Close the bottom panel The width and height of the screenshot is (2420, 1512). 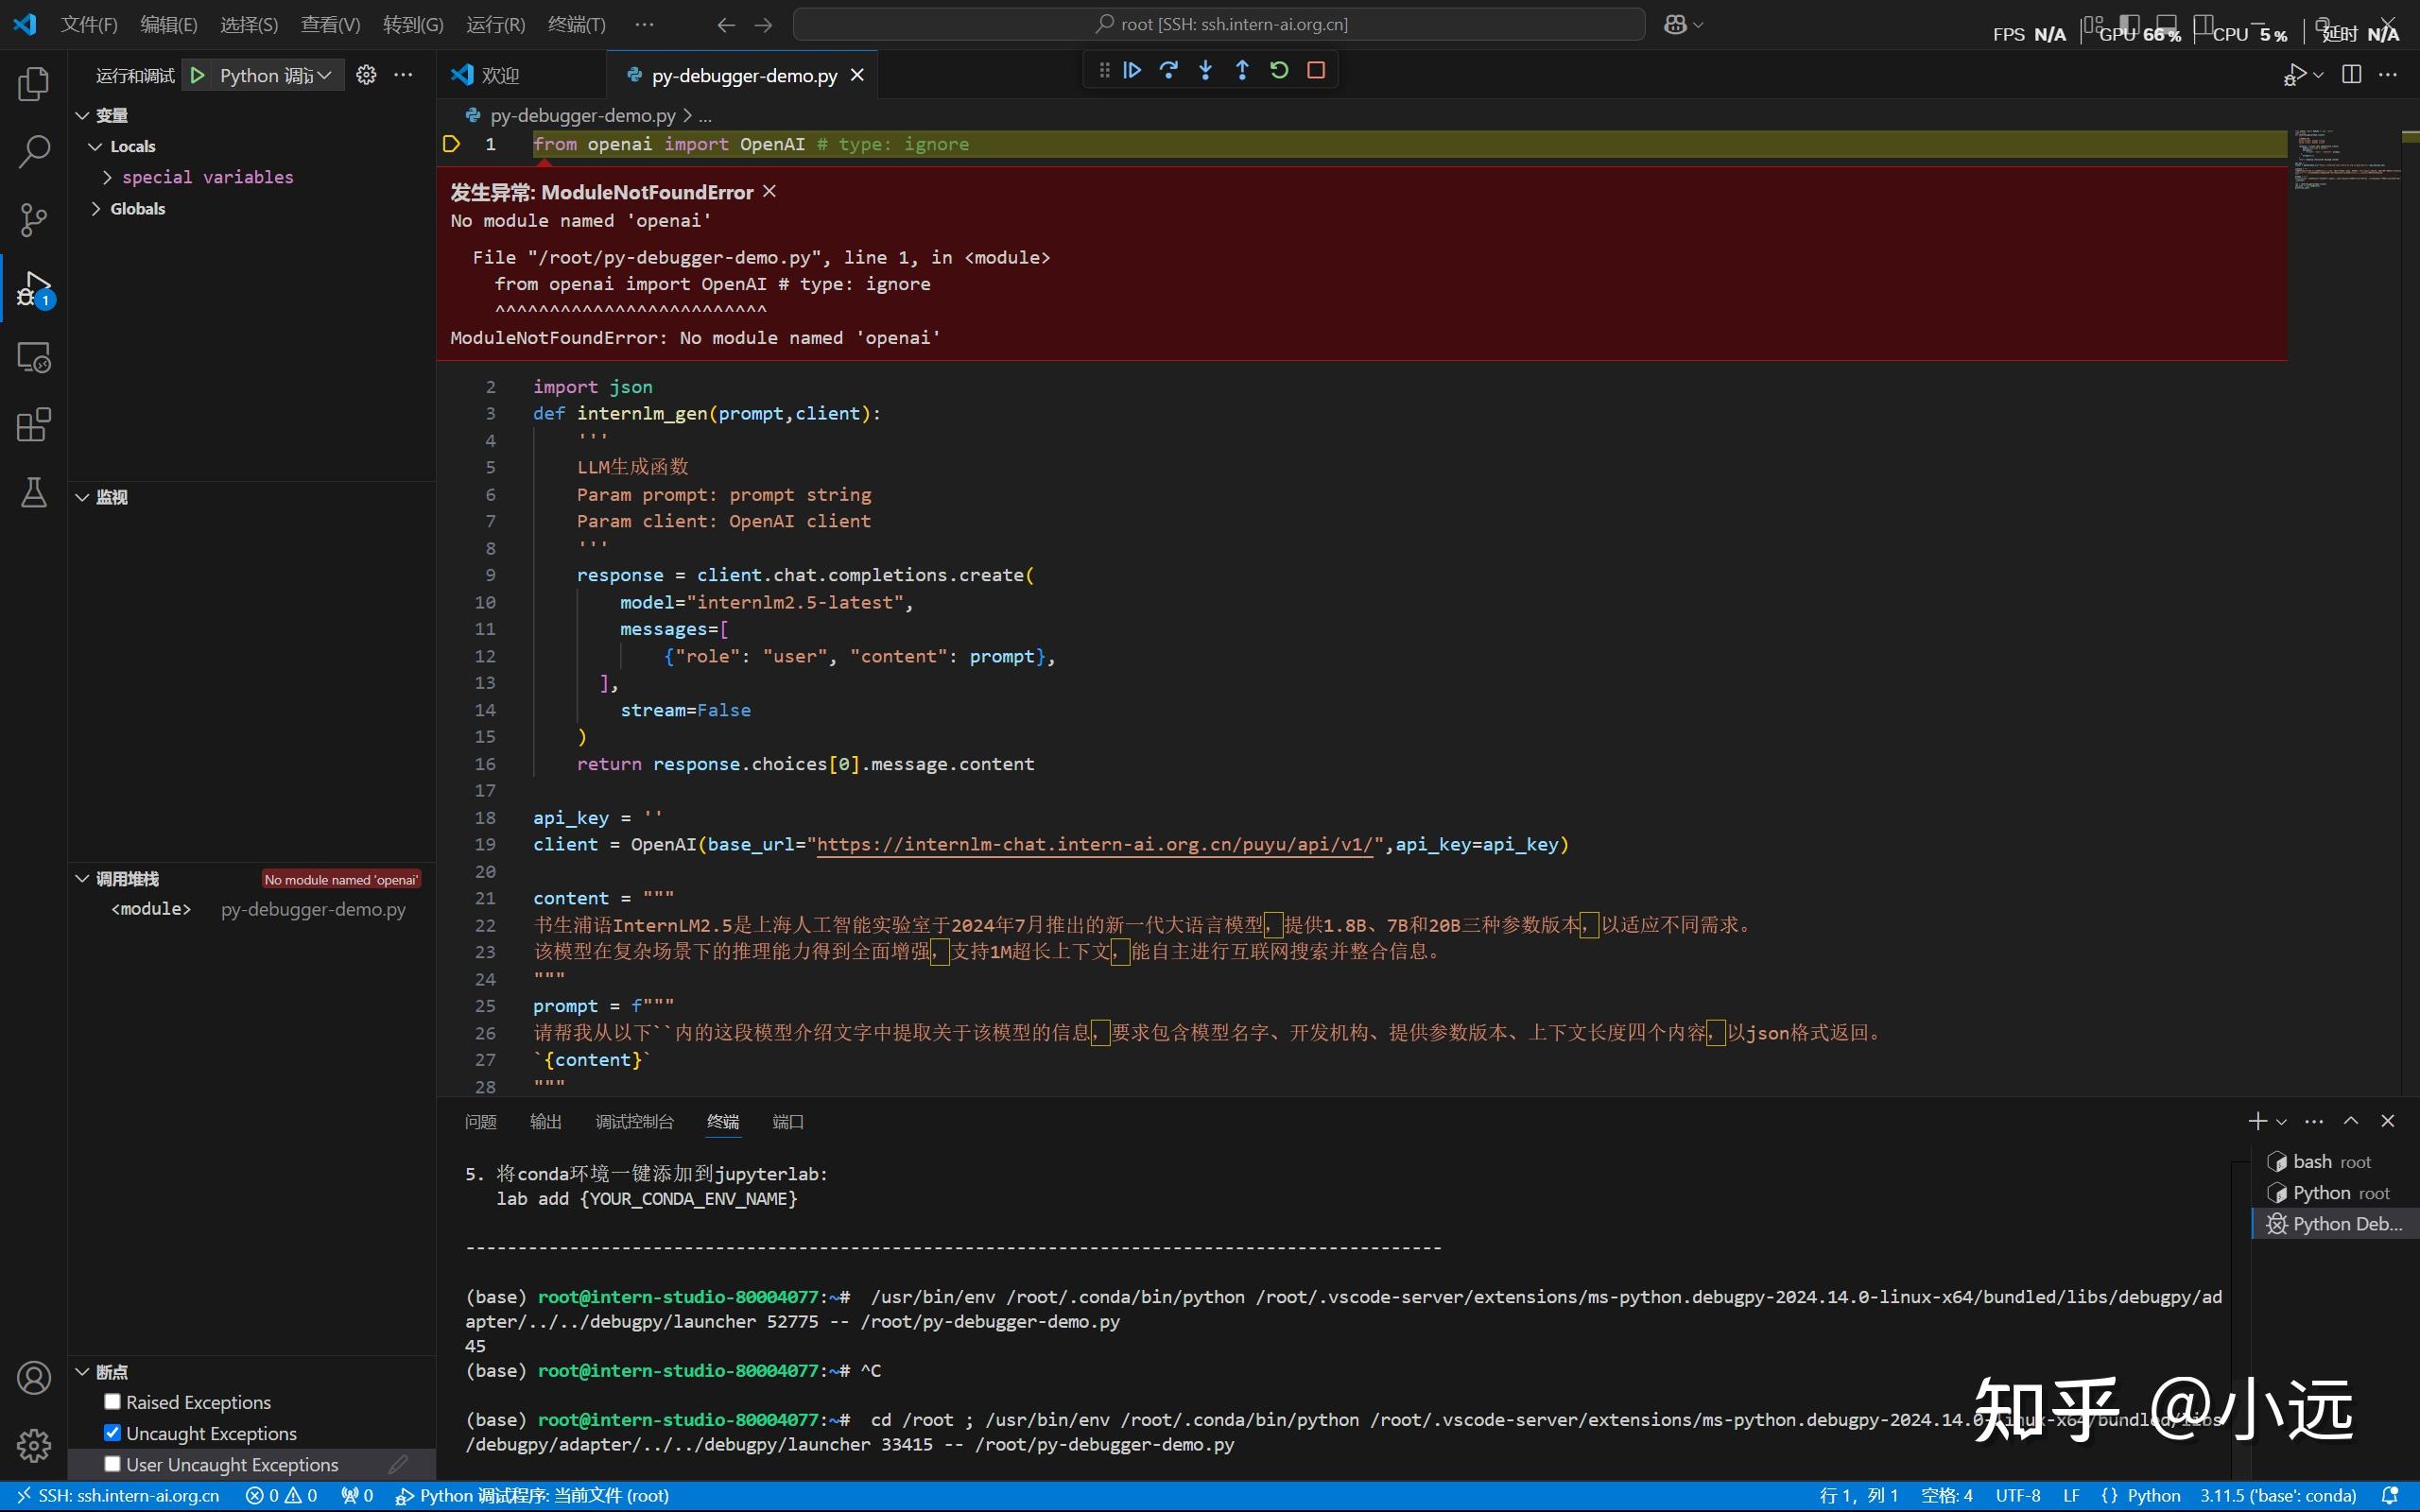coord(2388,1121)
